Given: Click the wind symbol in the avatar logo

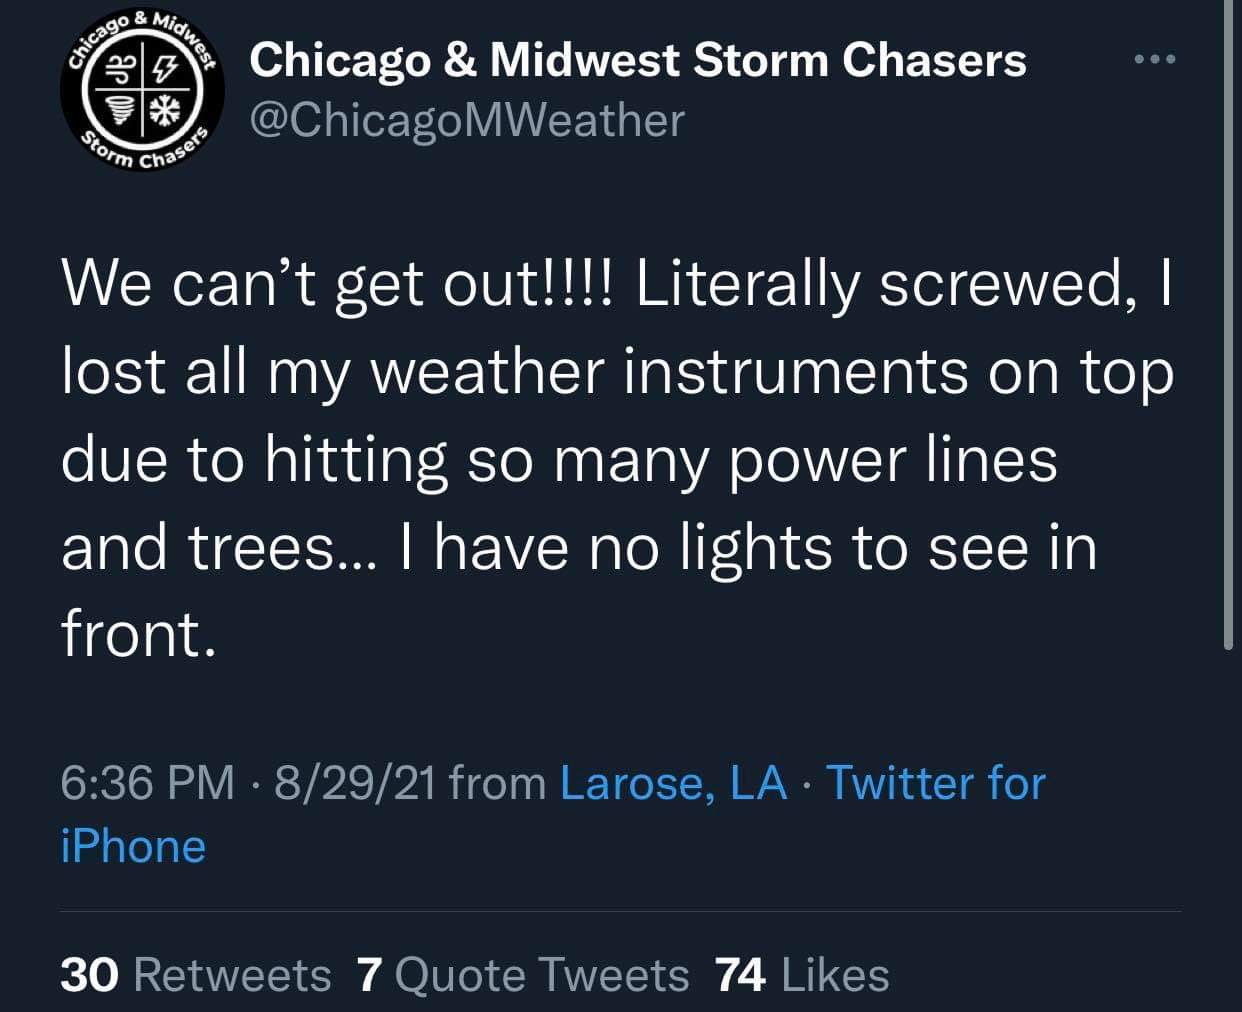Looking at the screenshot, I should tap(122, 69).
